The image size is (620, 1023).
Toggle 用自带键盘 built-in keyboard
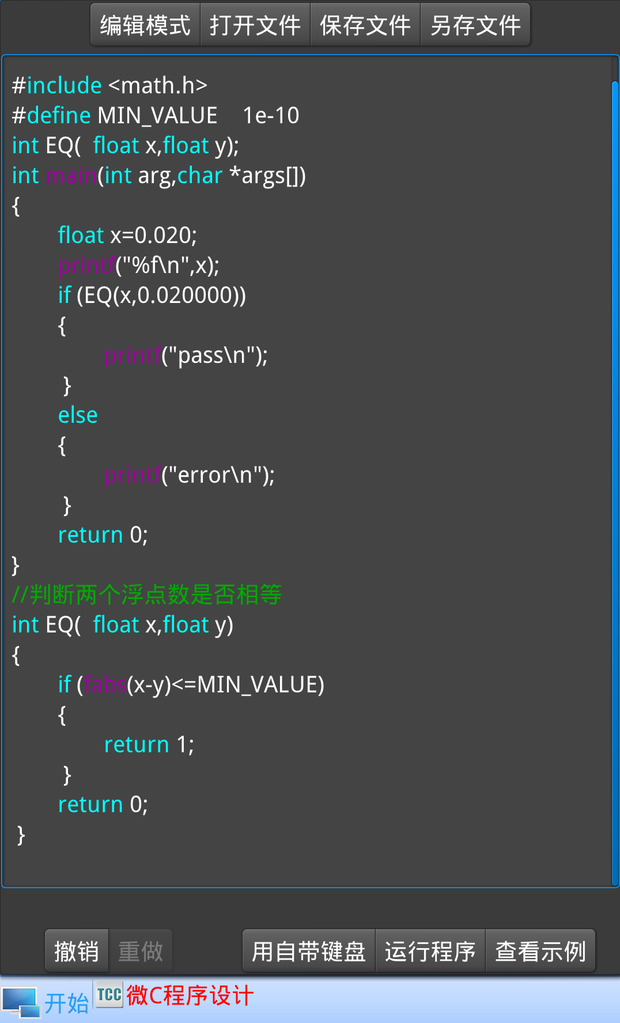pyautogui.click(x=309, y=951)
